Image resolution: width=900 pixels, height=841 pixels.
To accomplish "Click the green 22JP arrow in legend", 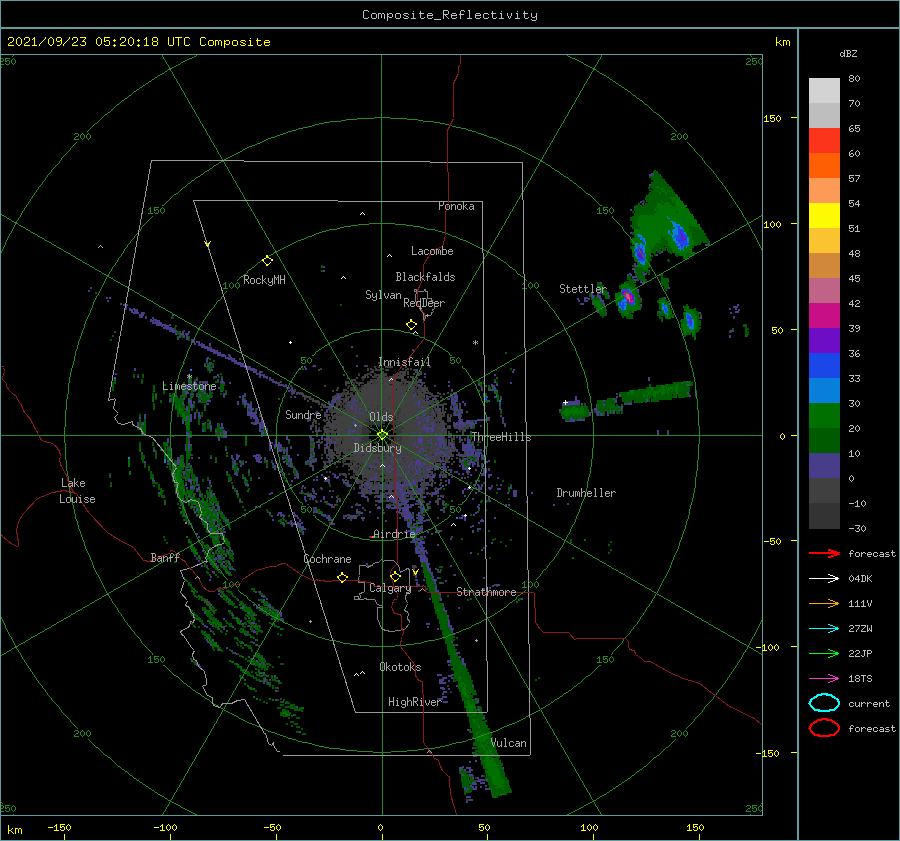I will click(824, 653).
